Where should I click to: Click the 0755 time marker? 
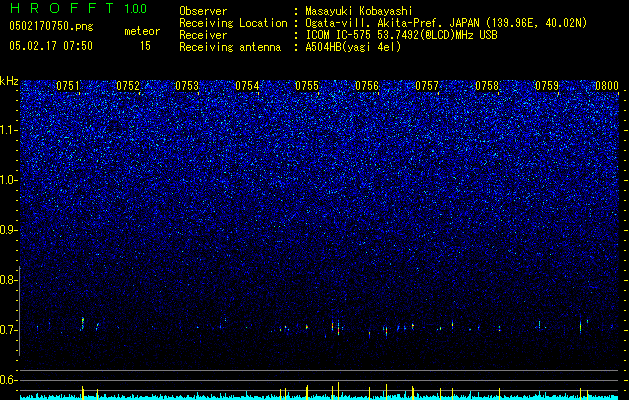[307, 86]
